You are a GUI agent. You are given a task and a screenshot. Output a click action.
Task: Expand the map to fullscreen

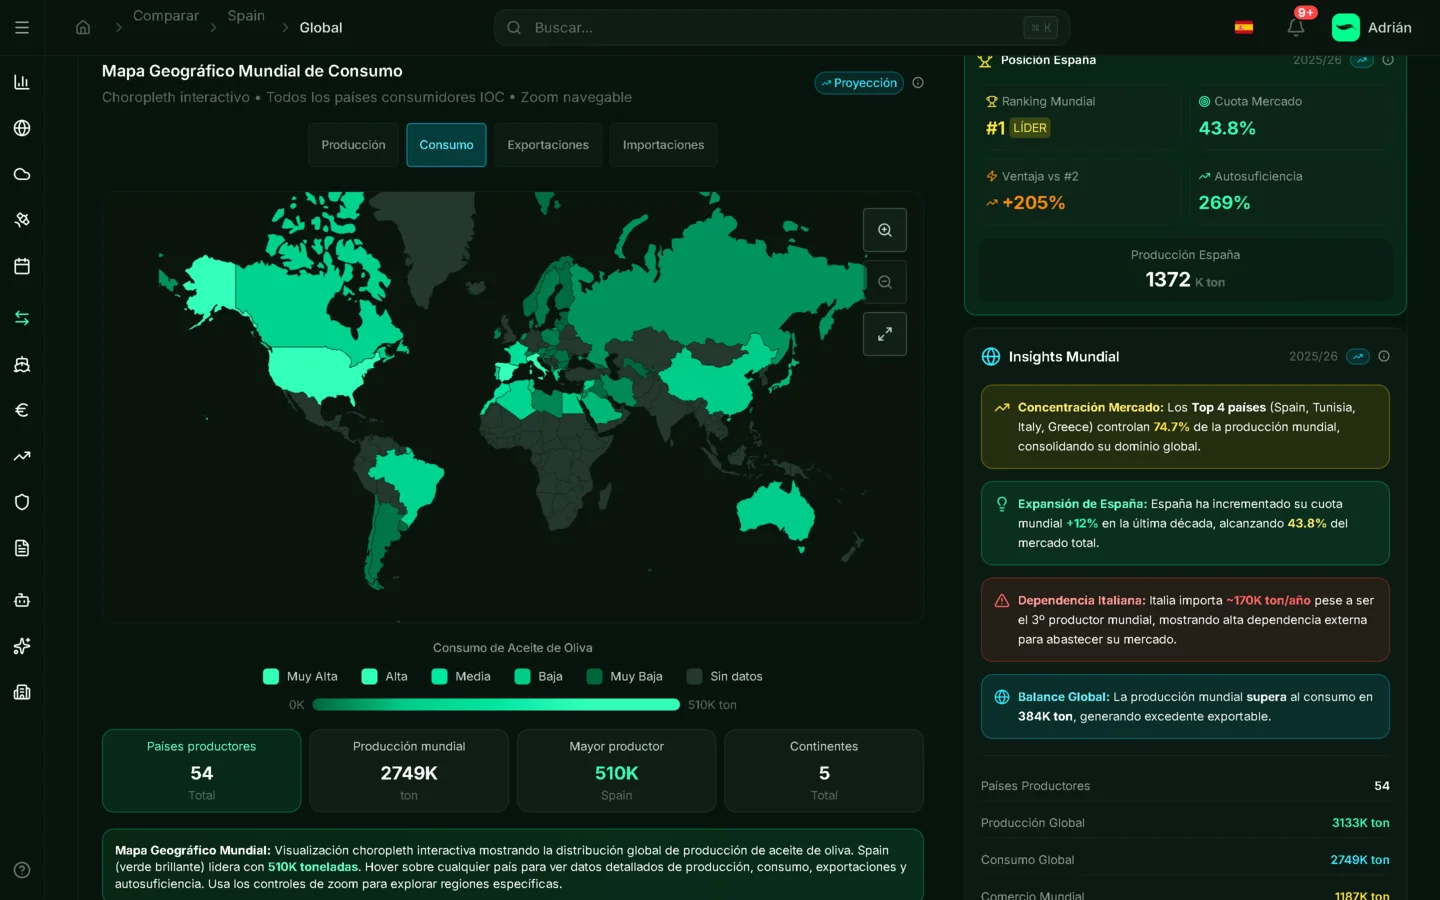point(885,334)
